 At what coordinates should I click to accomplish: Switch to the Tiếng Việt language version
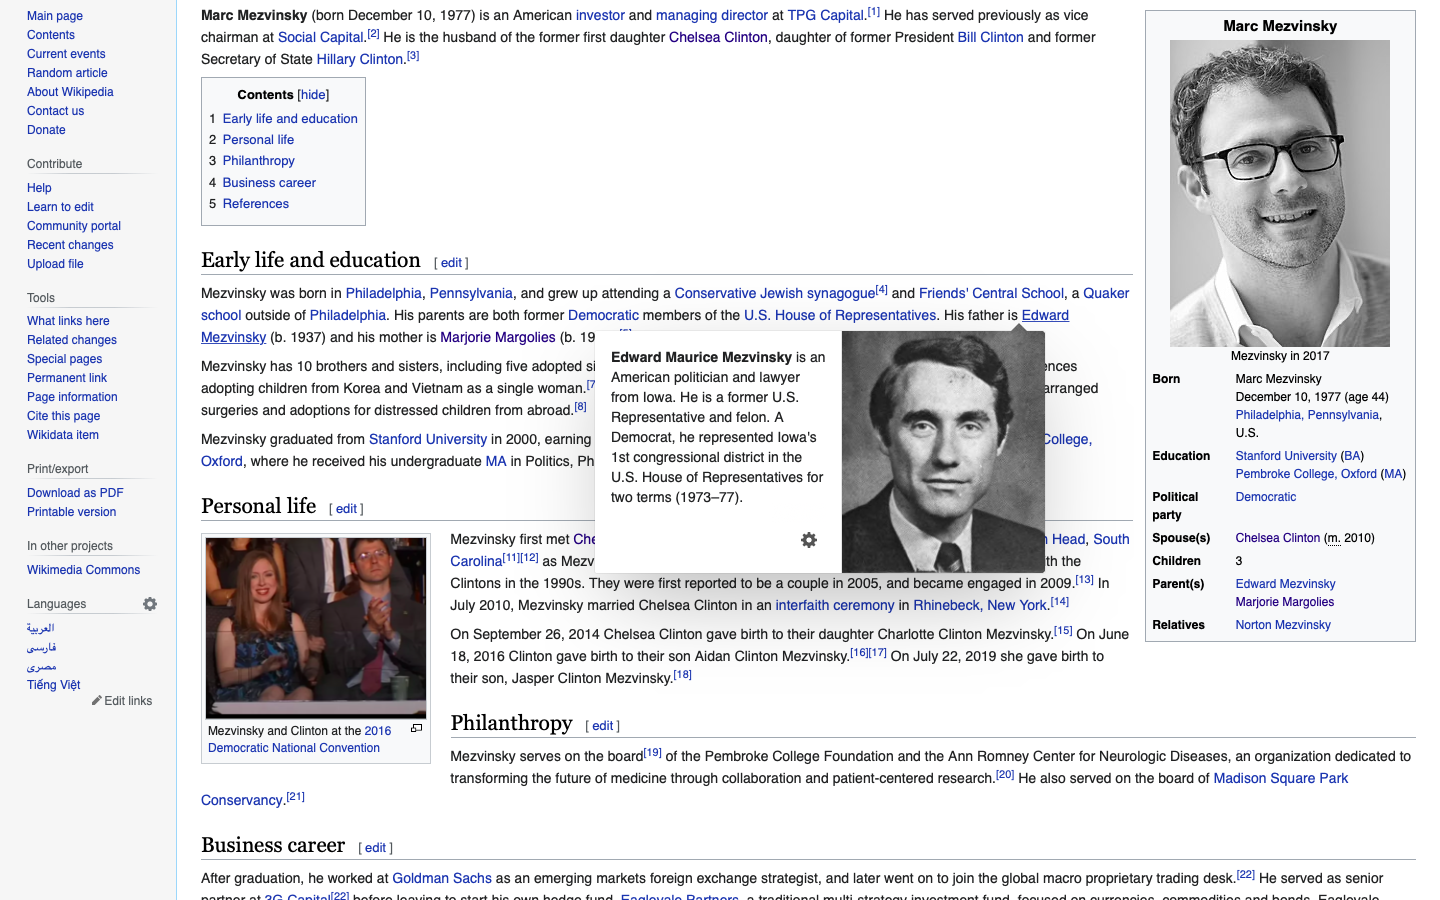click(x=53, y=685)
